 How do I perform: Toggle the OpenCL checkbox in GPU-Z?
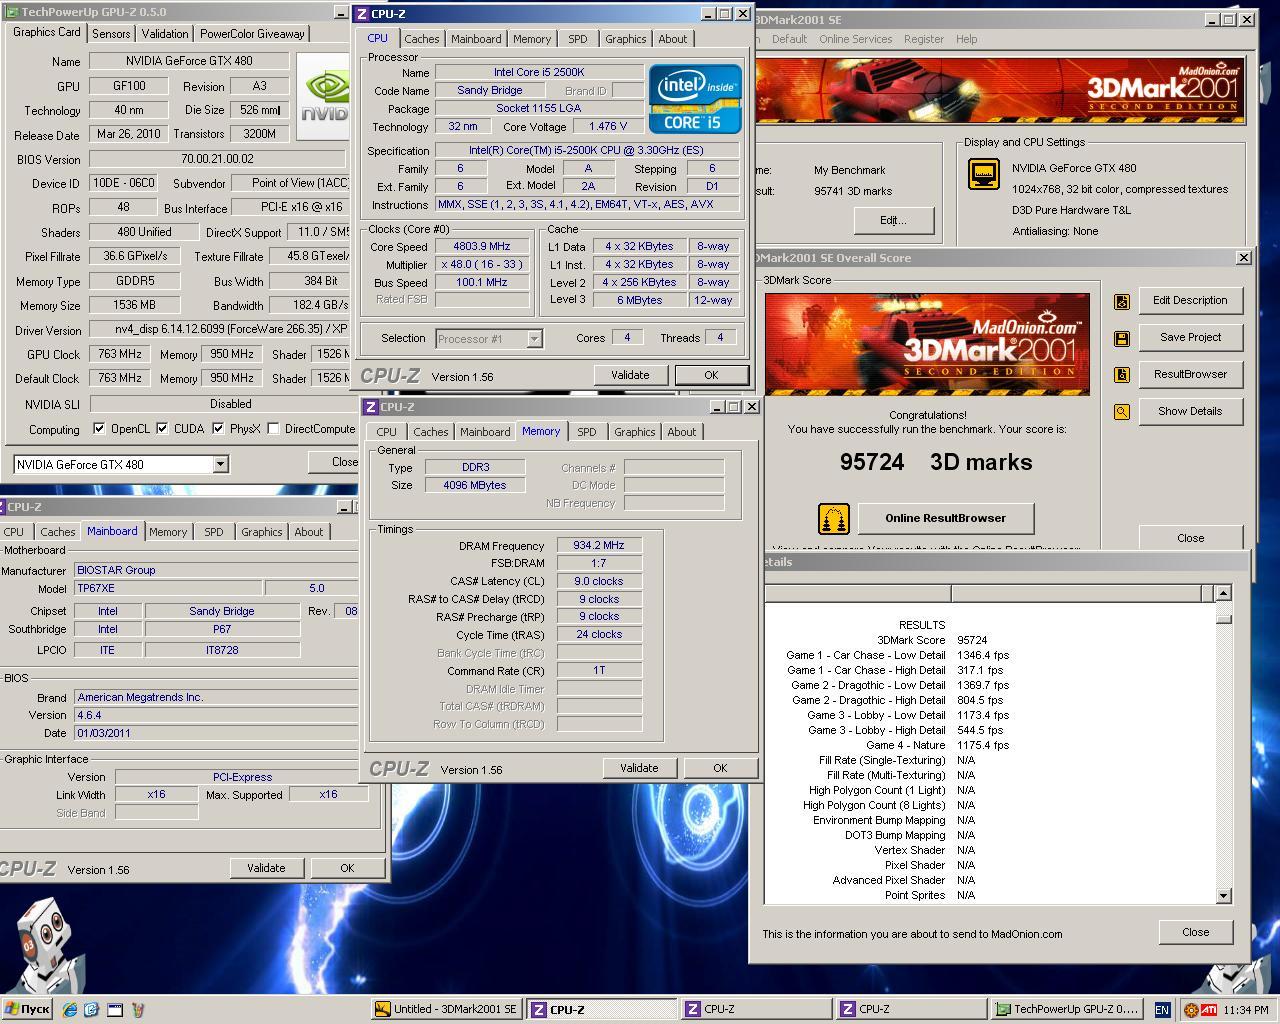pyautogui.click(x=99, y=429)
